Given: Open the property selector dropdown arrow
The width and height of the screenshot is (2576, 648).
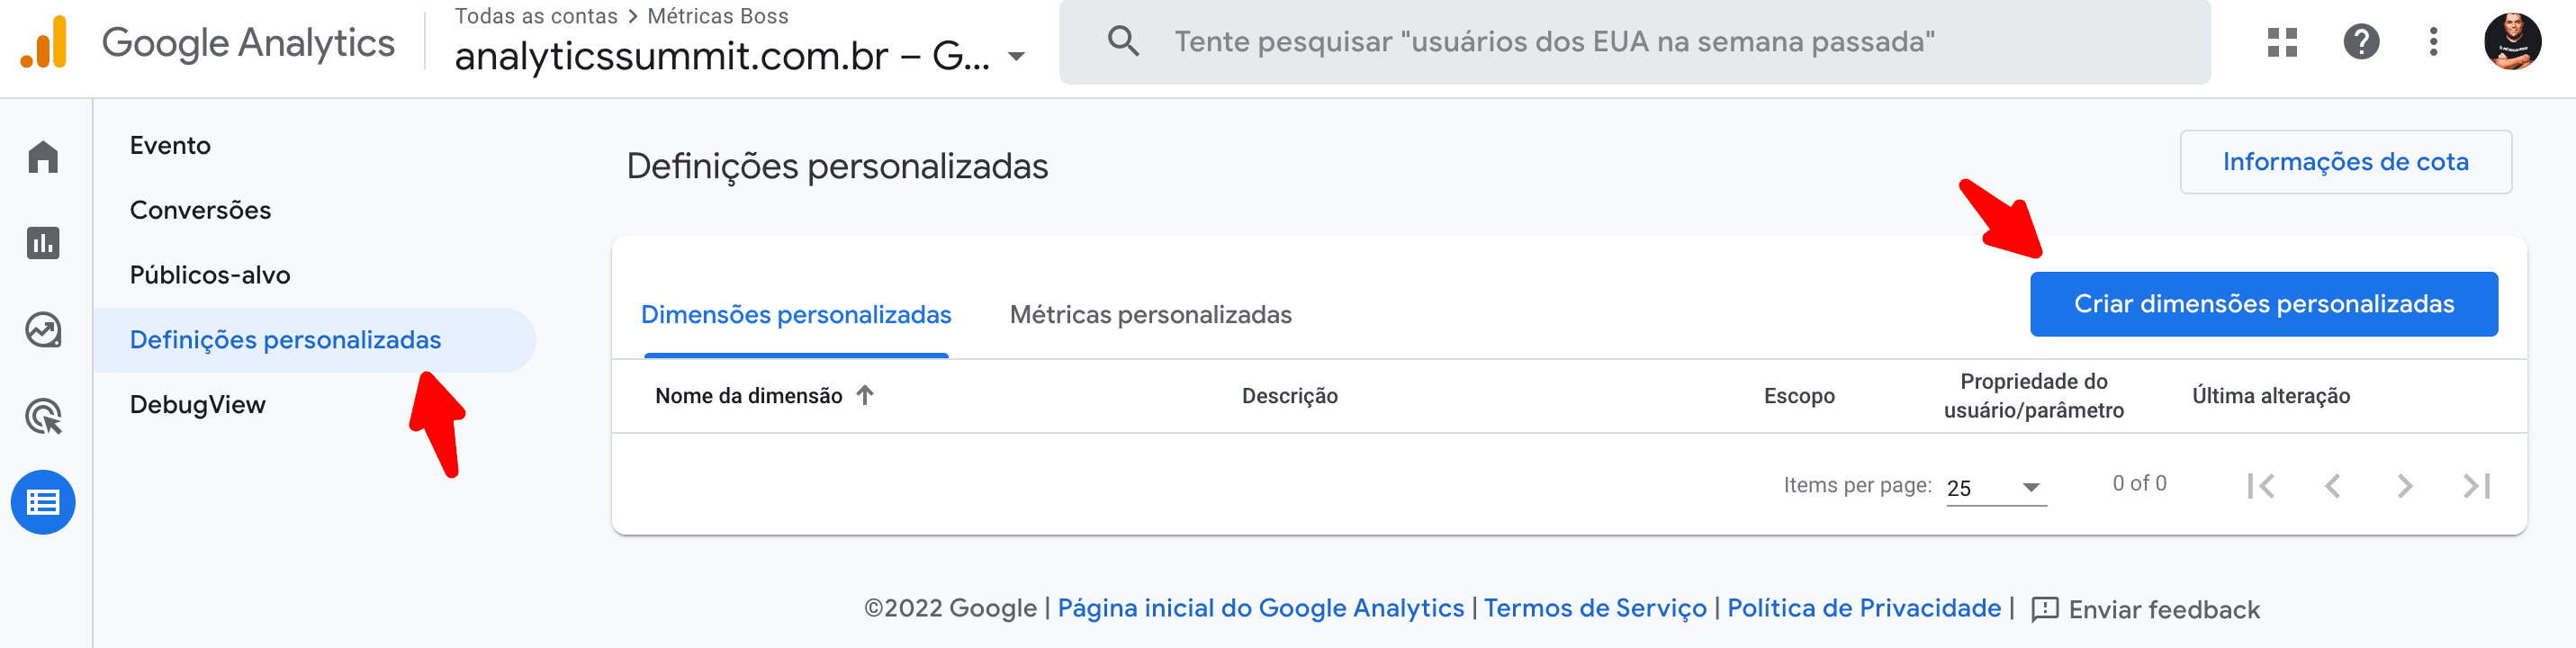Looking at the screenshot, I should [x=1016, y=58].
